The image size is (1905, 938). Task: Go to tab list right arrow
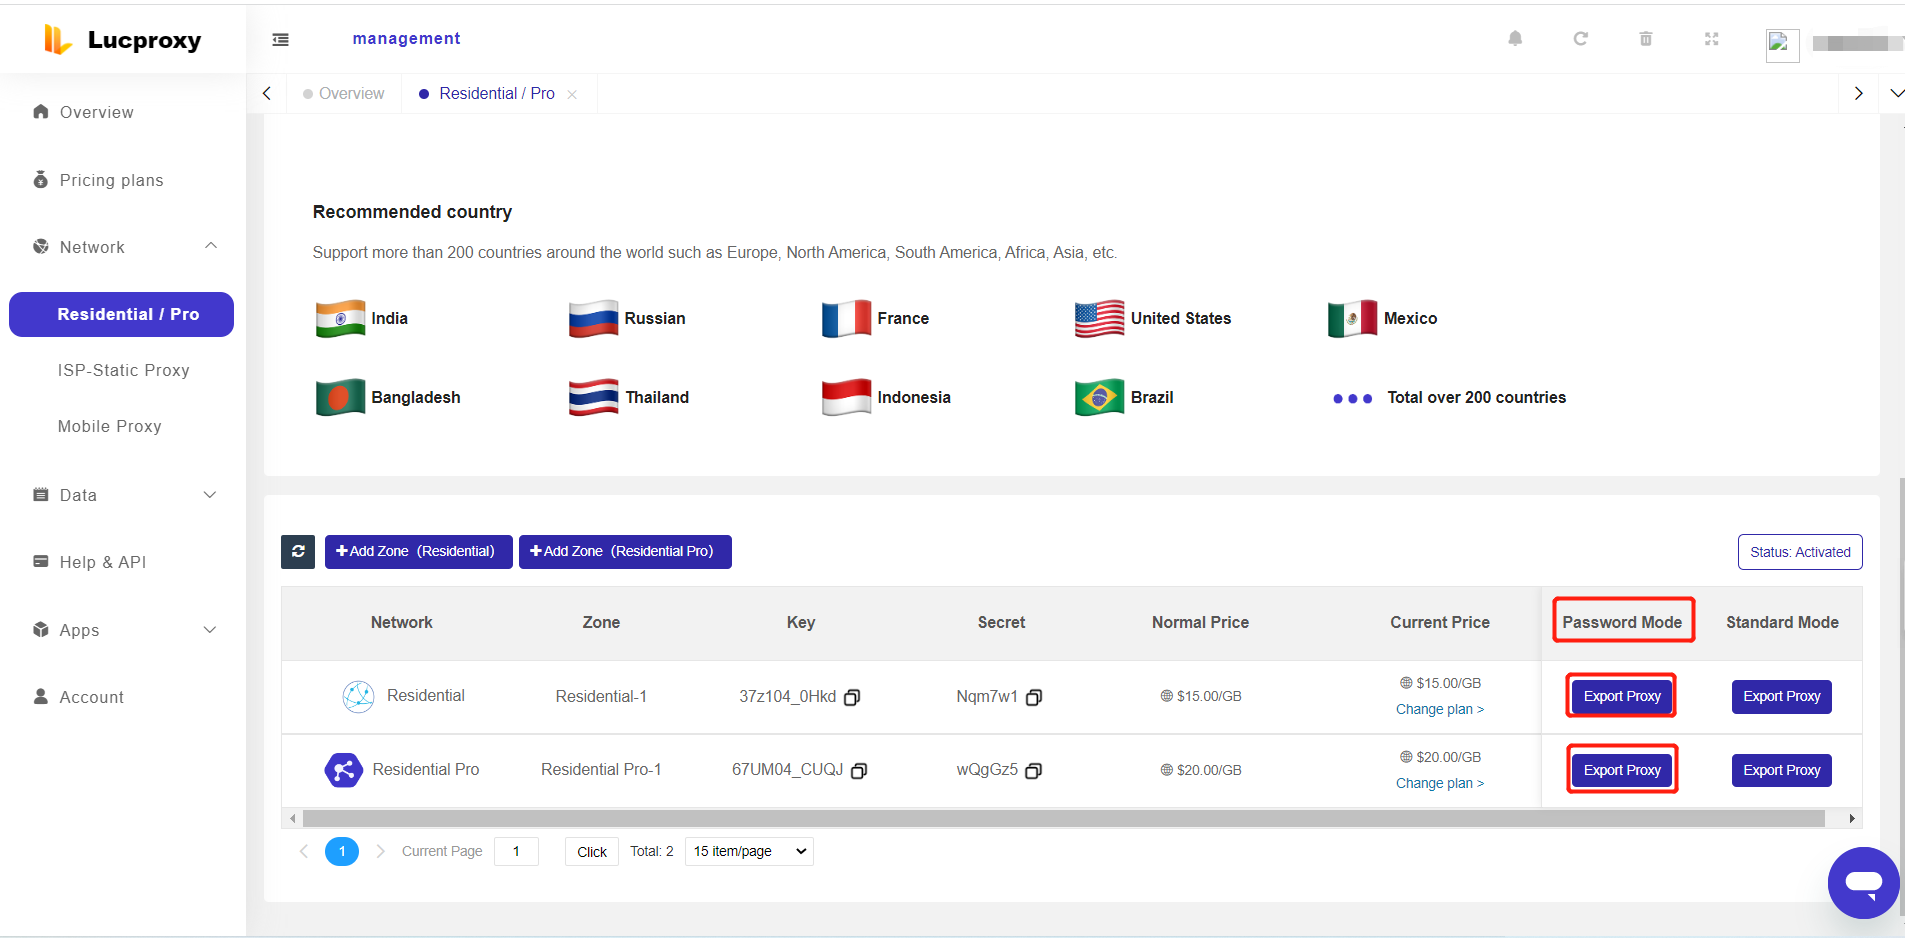point(1858,93)
